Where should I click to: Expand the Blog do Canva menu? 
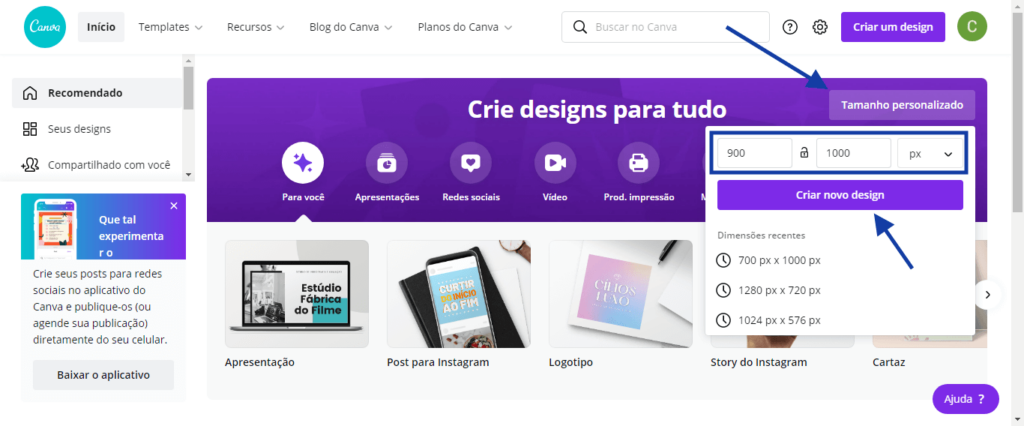(350, 27)
